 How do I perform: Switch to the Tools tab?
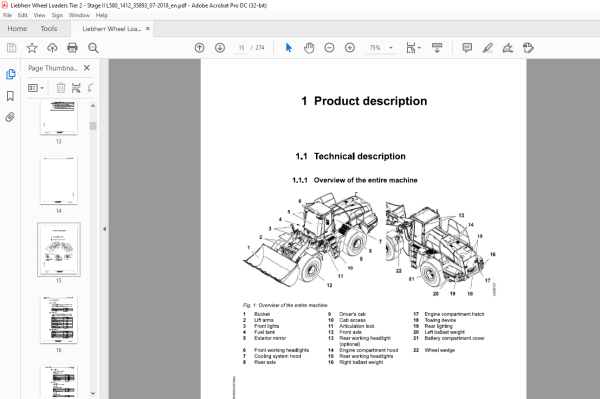[x=49, y=29]
